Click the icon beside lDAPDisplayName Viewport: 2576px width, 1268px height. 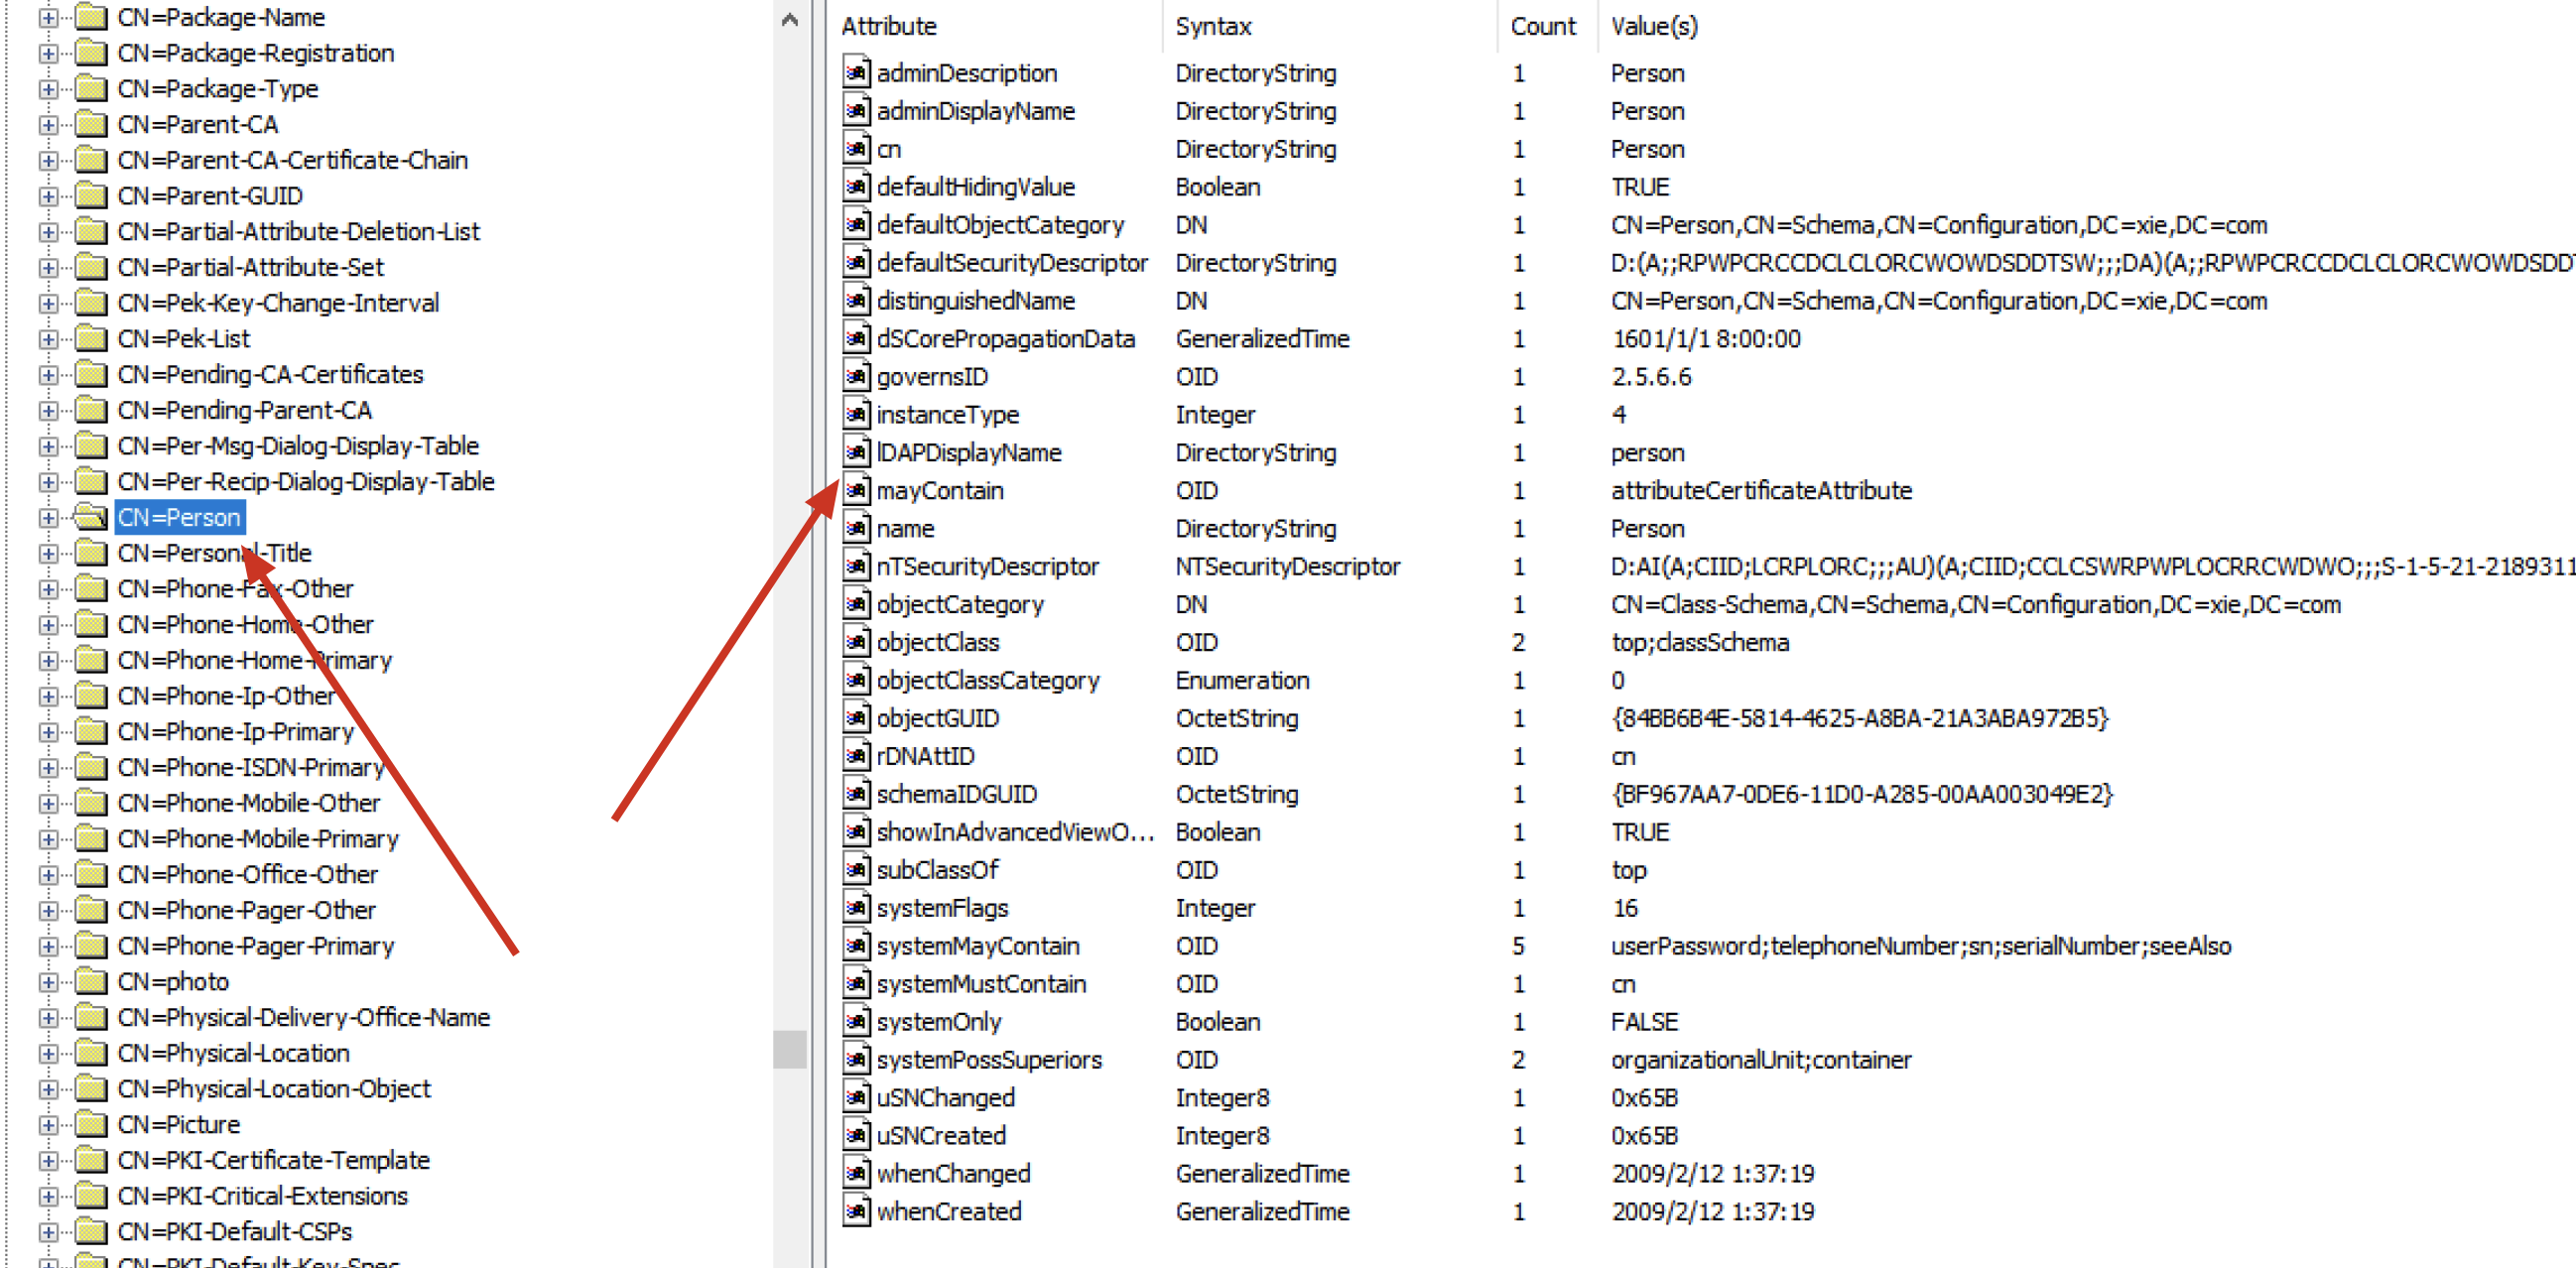(857, 452)
